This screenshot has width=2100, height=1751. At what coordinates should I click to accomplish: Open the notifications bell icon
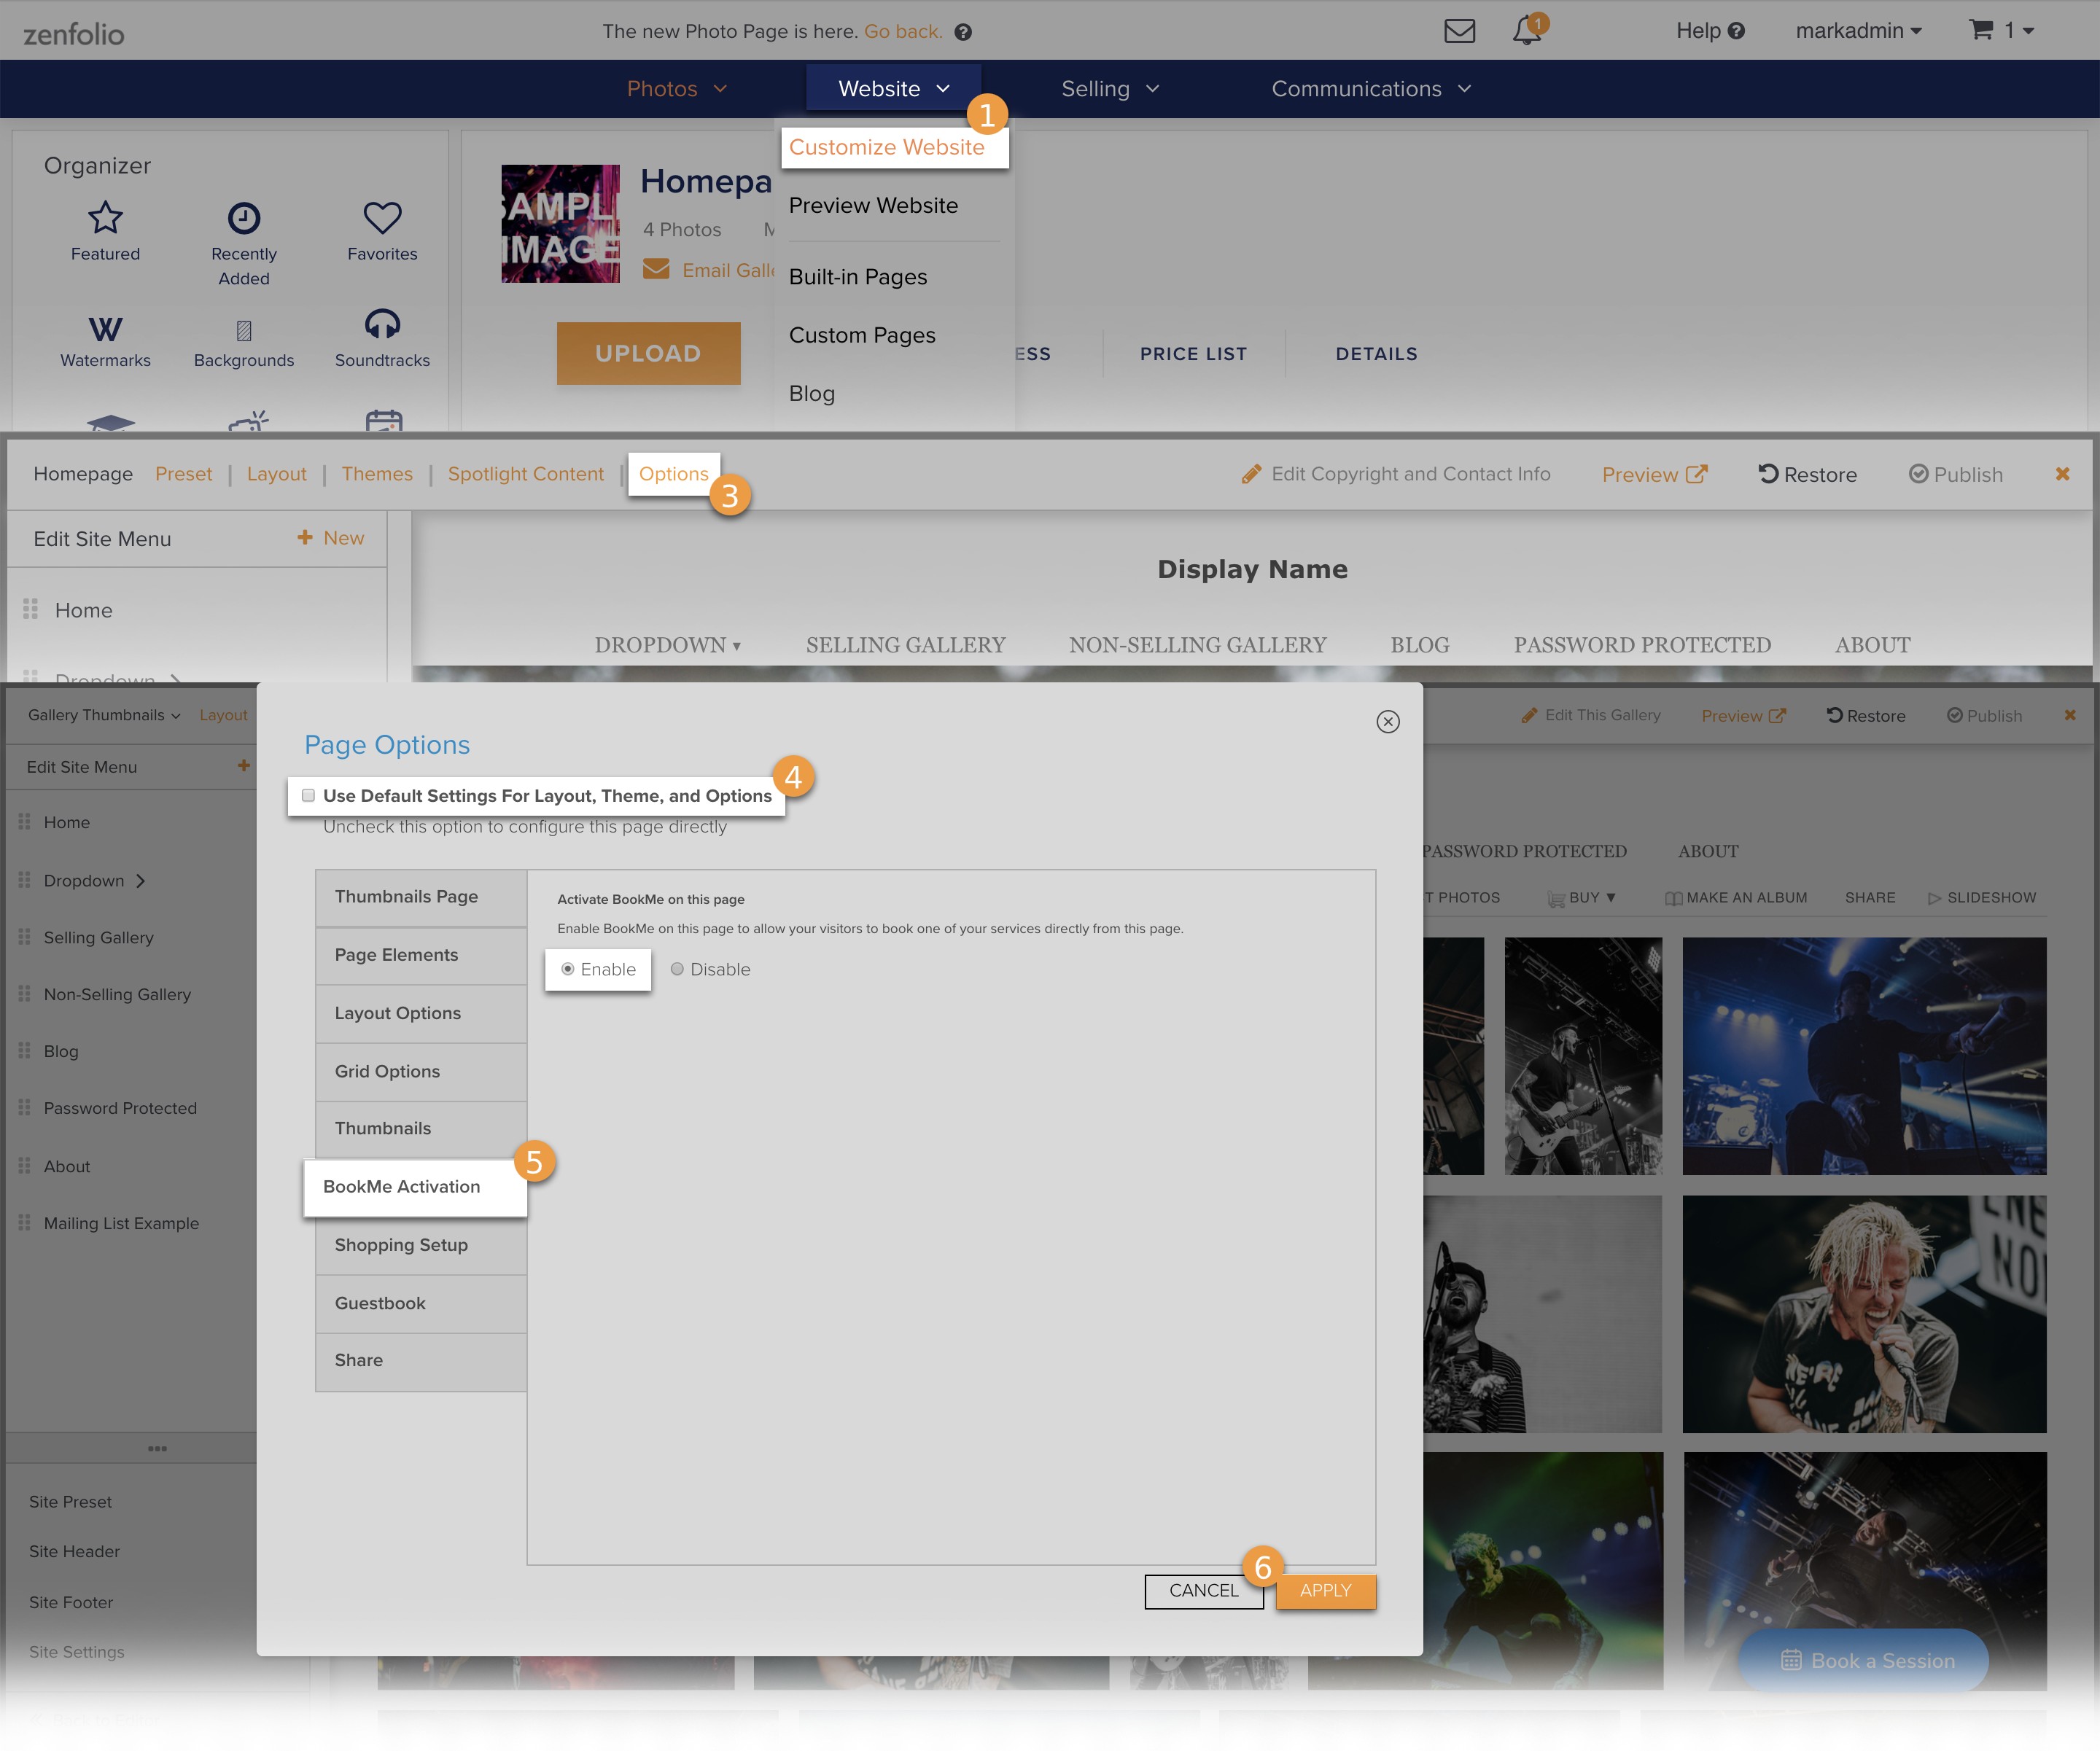1527,30
